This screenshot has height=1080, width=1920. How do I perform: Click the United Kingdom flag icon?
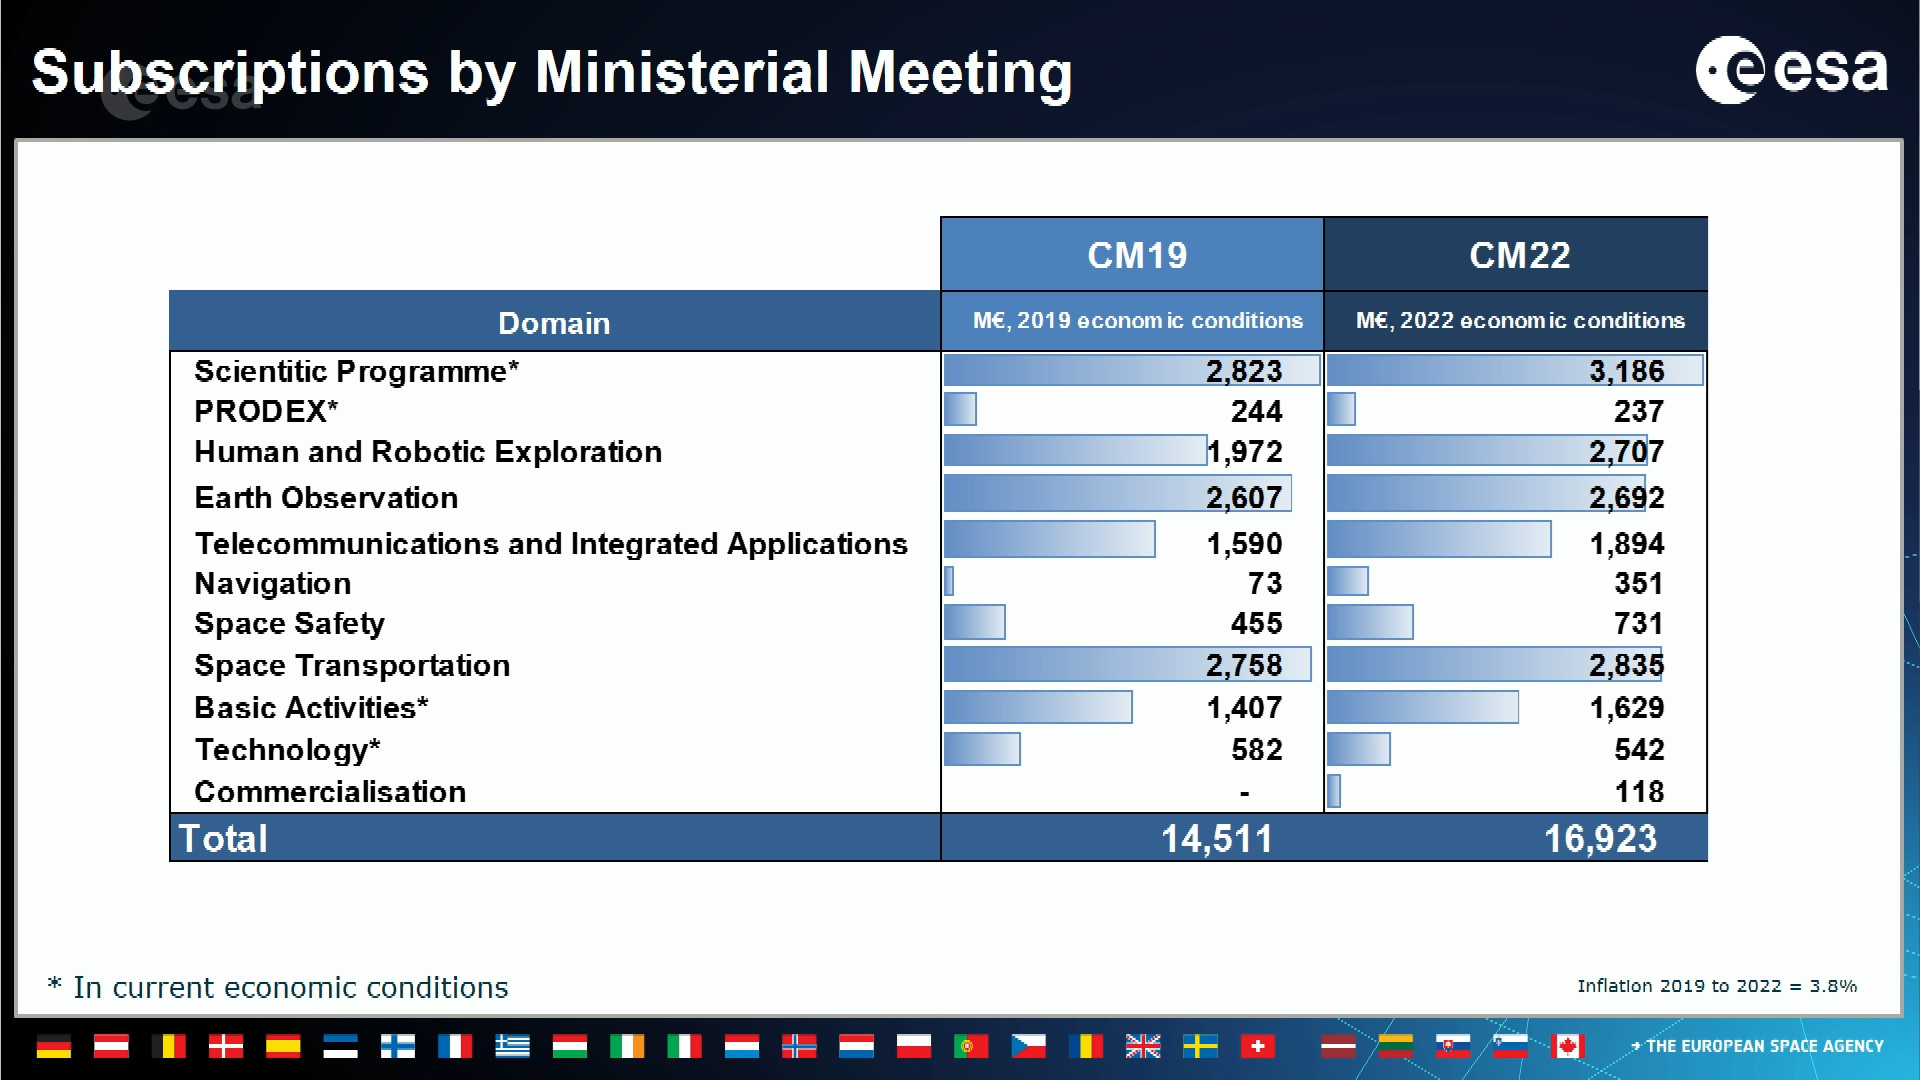(x=1143, y=1046)
